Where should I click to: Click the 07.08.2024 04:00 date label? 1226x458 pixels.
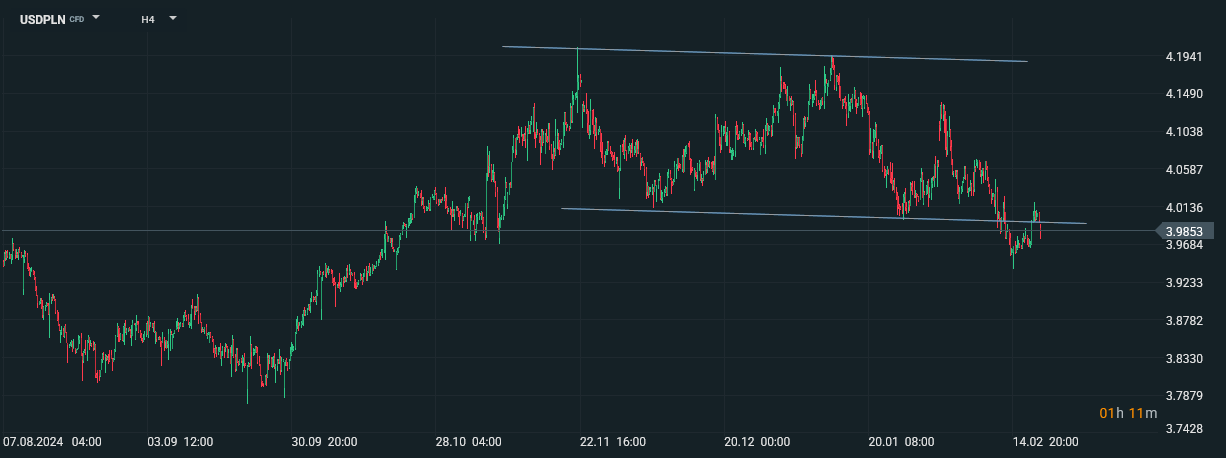click(x=51, y=441)
